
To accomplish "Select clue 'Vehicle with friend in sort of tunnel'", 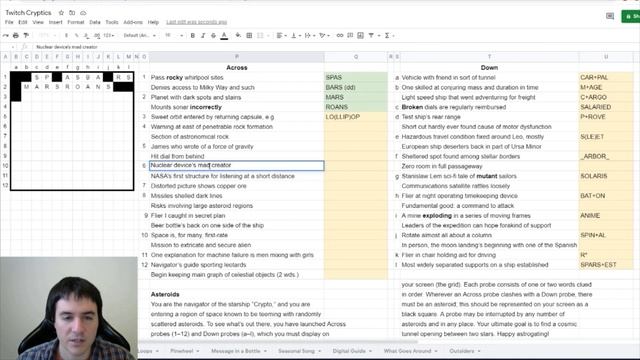I will pos(489,77).
